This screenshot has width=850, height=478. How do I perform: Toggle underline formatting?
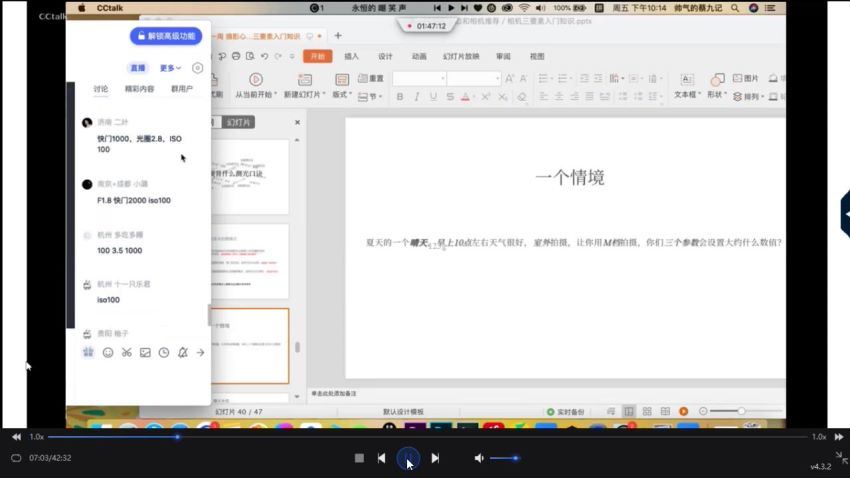click(433, 96)
